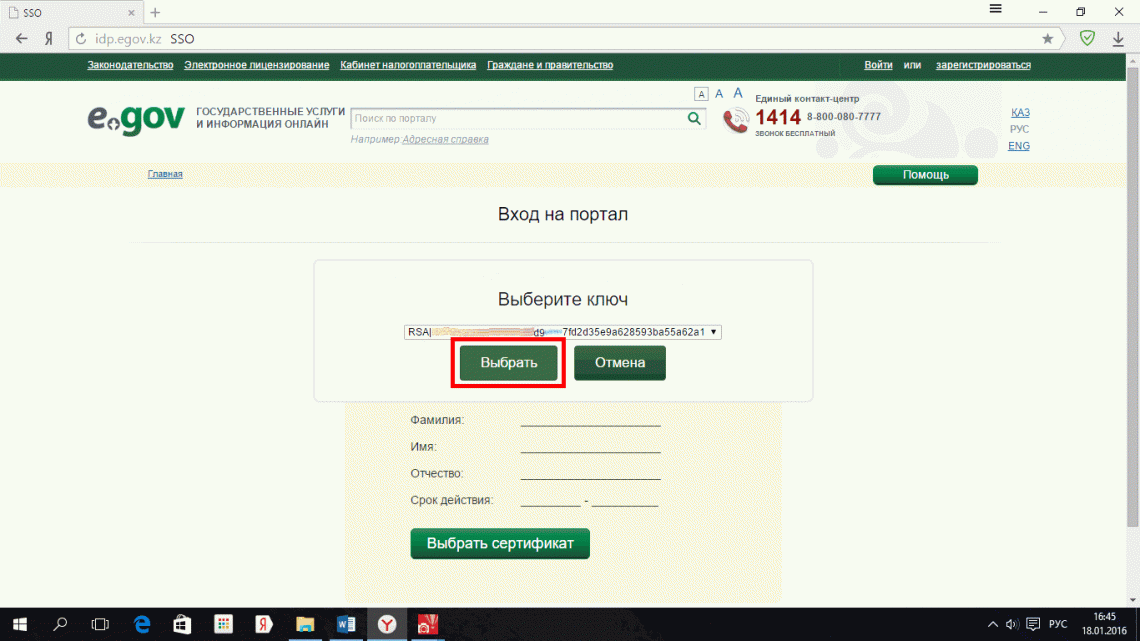Click the зарегистрироваться link
1140x641 pixels.
click(982, 63)
